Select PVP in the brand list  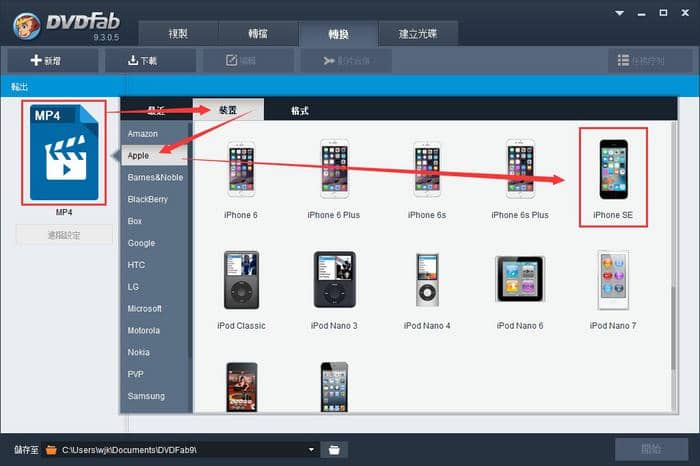tap(154, 374)
